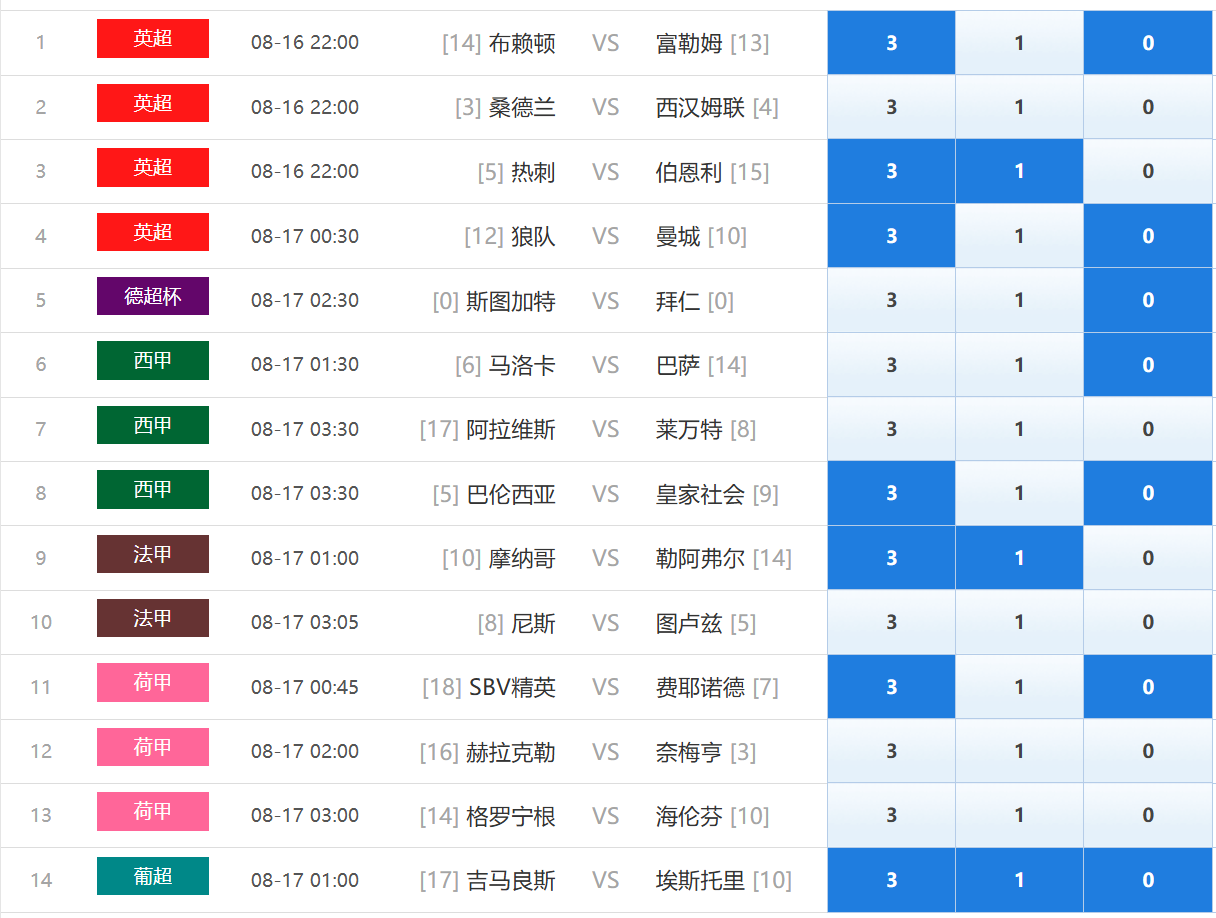Select result 0 for 摩纳哥 vs 勒阿弗尔
The width and height of the screenshot is (1216, 918).
point(1148,558)
